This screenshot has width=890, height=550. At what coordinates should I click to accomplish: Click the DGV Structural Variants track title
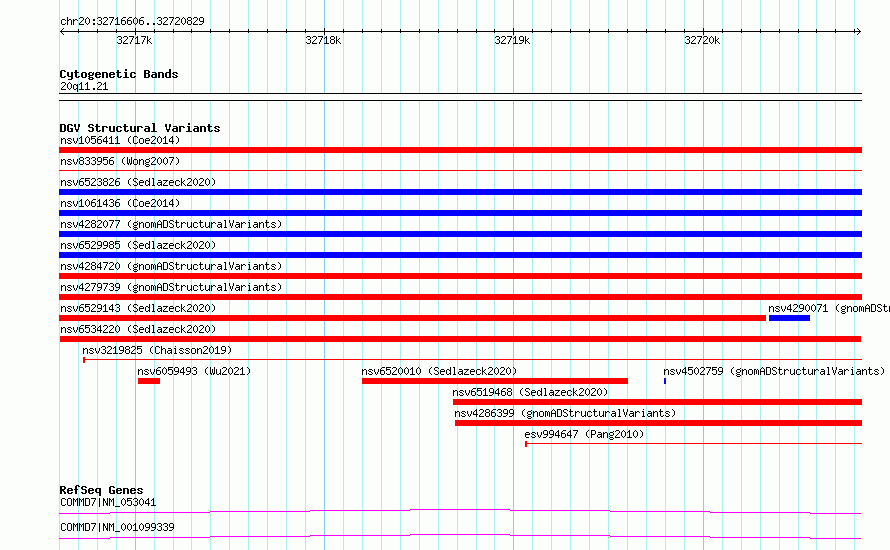tap(140, 128)
